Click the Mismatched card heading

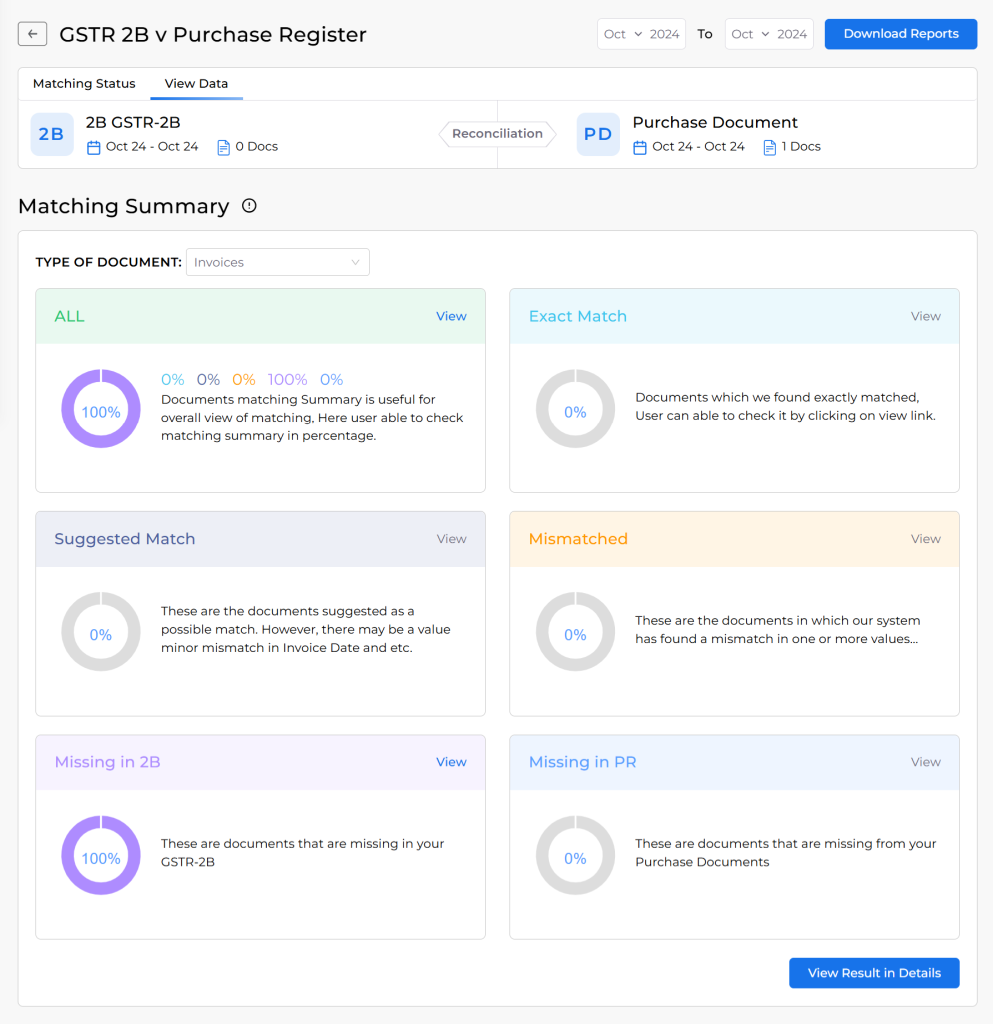578,539
